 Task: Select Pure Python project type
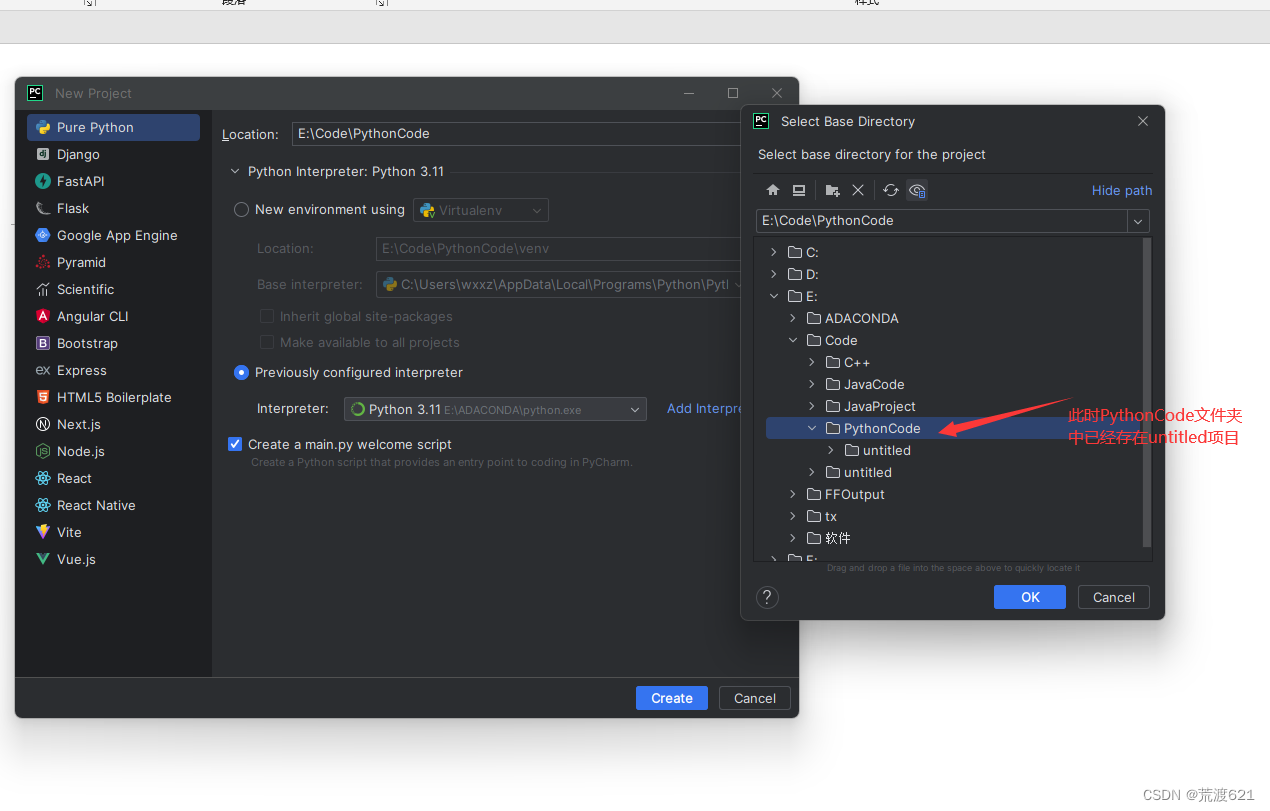[113, 127]
